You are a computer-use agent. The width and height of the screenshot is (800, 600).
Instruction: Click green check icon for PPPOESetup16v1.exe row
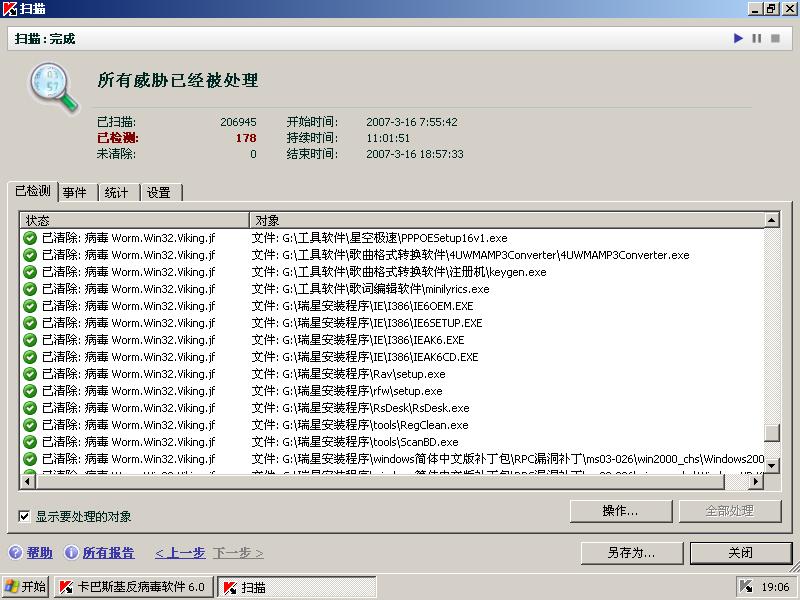[30, 238]
